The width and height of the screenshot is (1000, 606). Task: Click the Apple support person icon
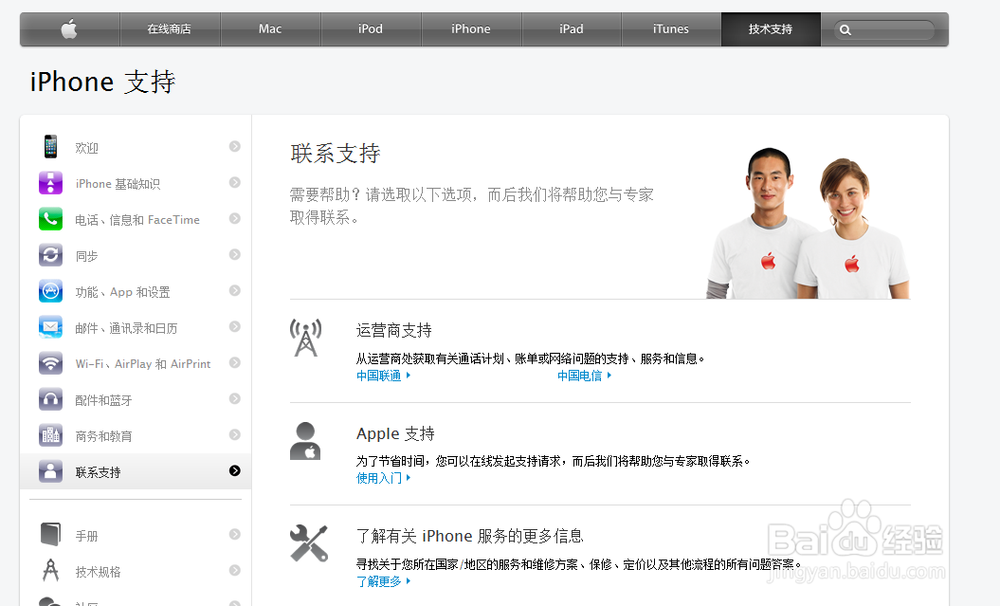point(305,441)
